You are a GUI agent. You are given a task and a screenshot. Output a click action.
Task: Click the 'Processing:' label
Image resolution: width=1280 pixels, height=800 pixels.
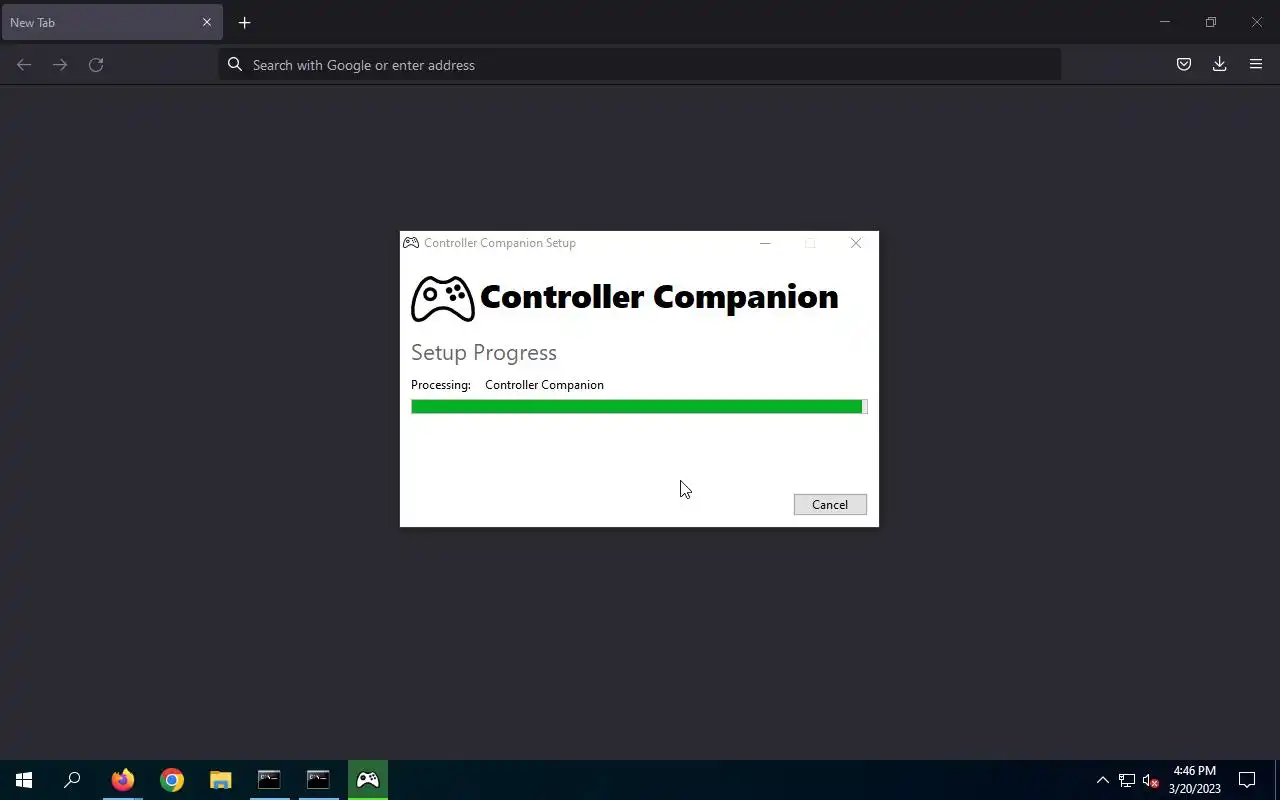coord(441,385)
